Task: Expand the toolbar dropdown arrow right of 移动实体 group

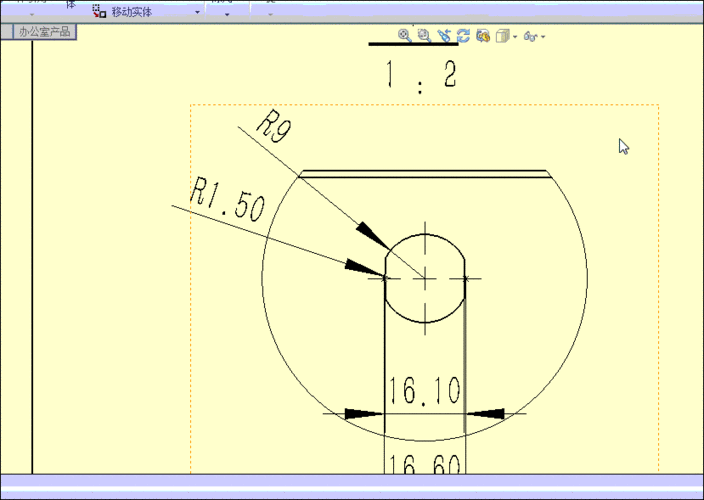Action: coord(227,14)
